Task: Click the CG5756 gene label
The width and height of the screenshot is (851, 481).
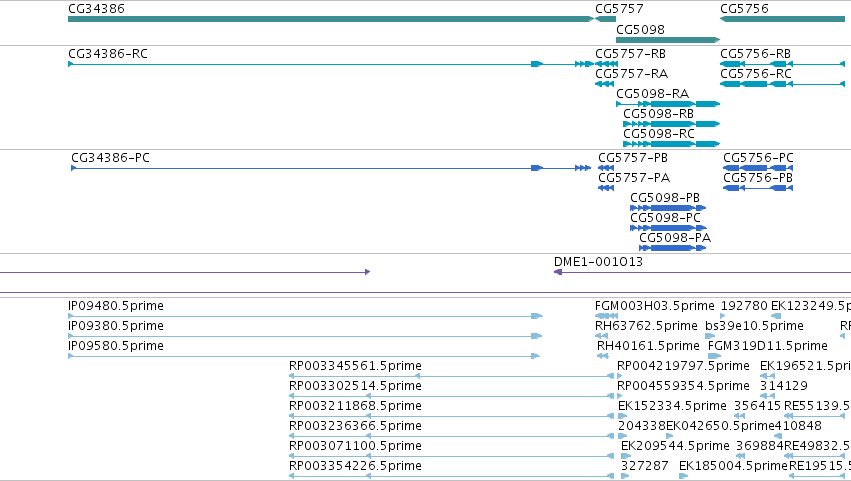Action: pyautogui.click(x=744, y=9)
